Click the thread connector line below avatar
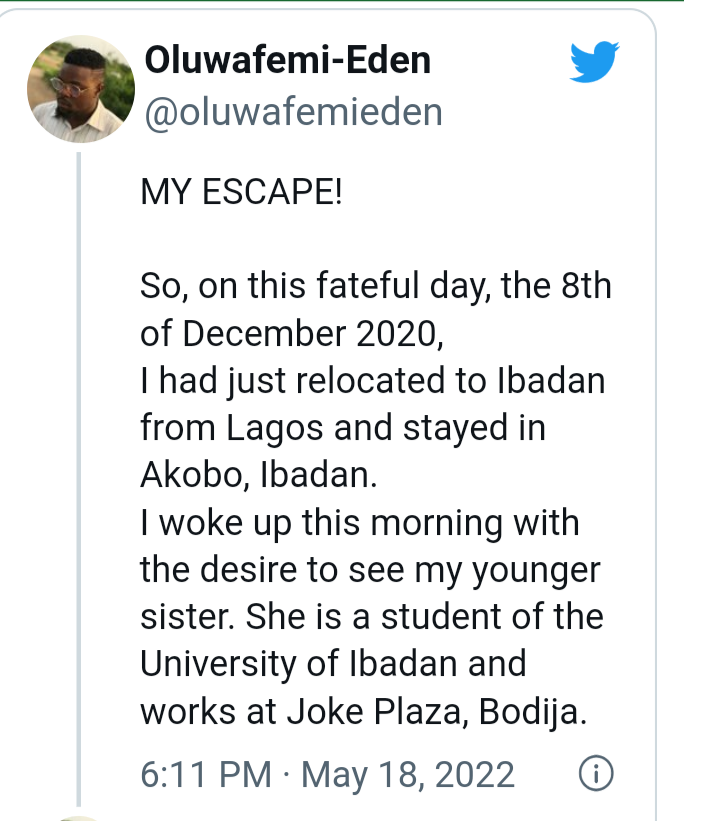 [x=79, y=479]
